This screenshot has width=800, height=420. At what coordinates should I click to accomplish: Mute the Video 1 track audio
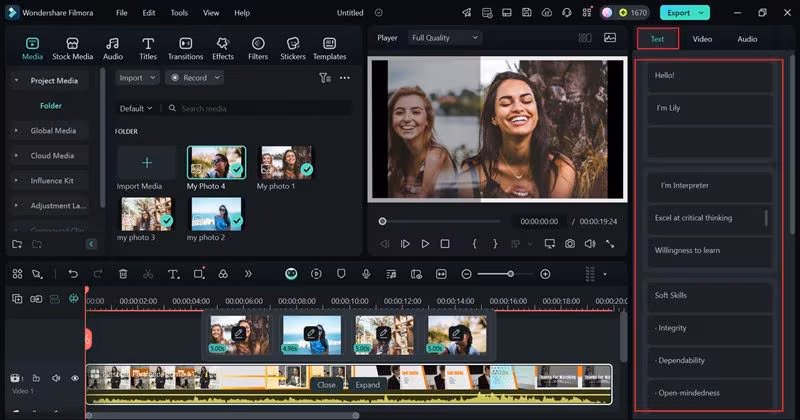[55, 378]
